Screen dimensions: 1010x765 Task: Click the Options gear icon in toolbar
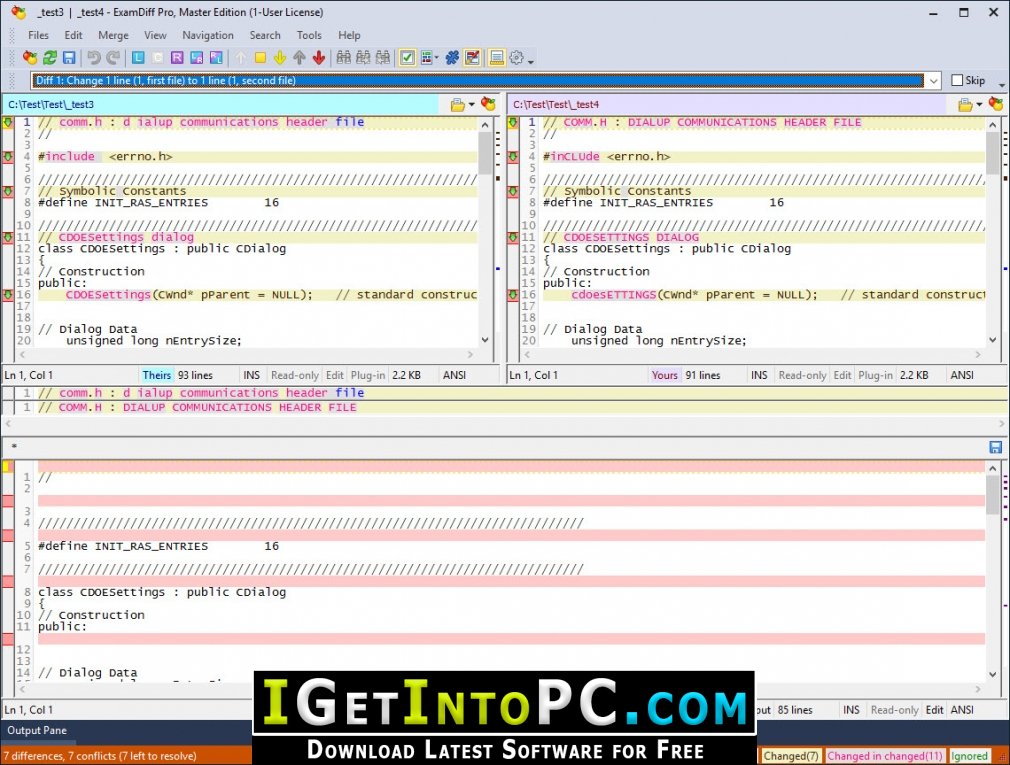click(517, 58)
